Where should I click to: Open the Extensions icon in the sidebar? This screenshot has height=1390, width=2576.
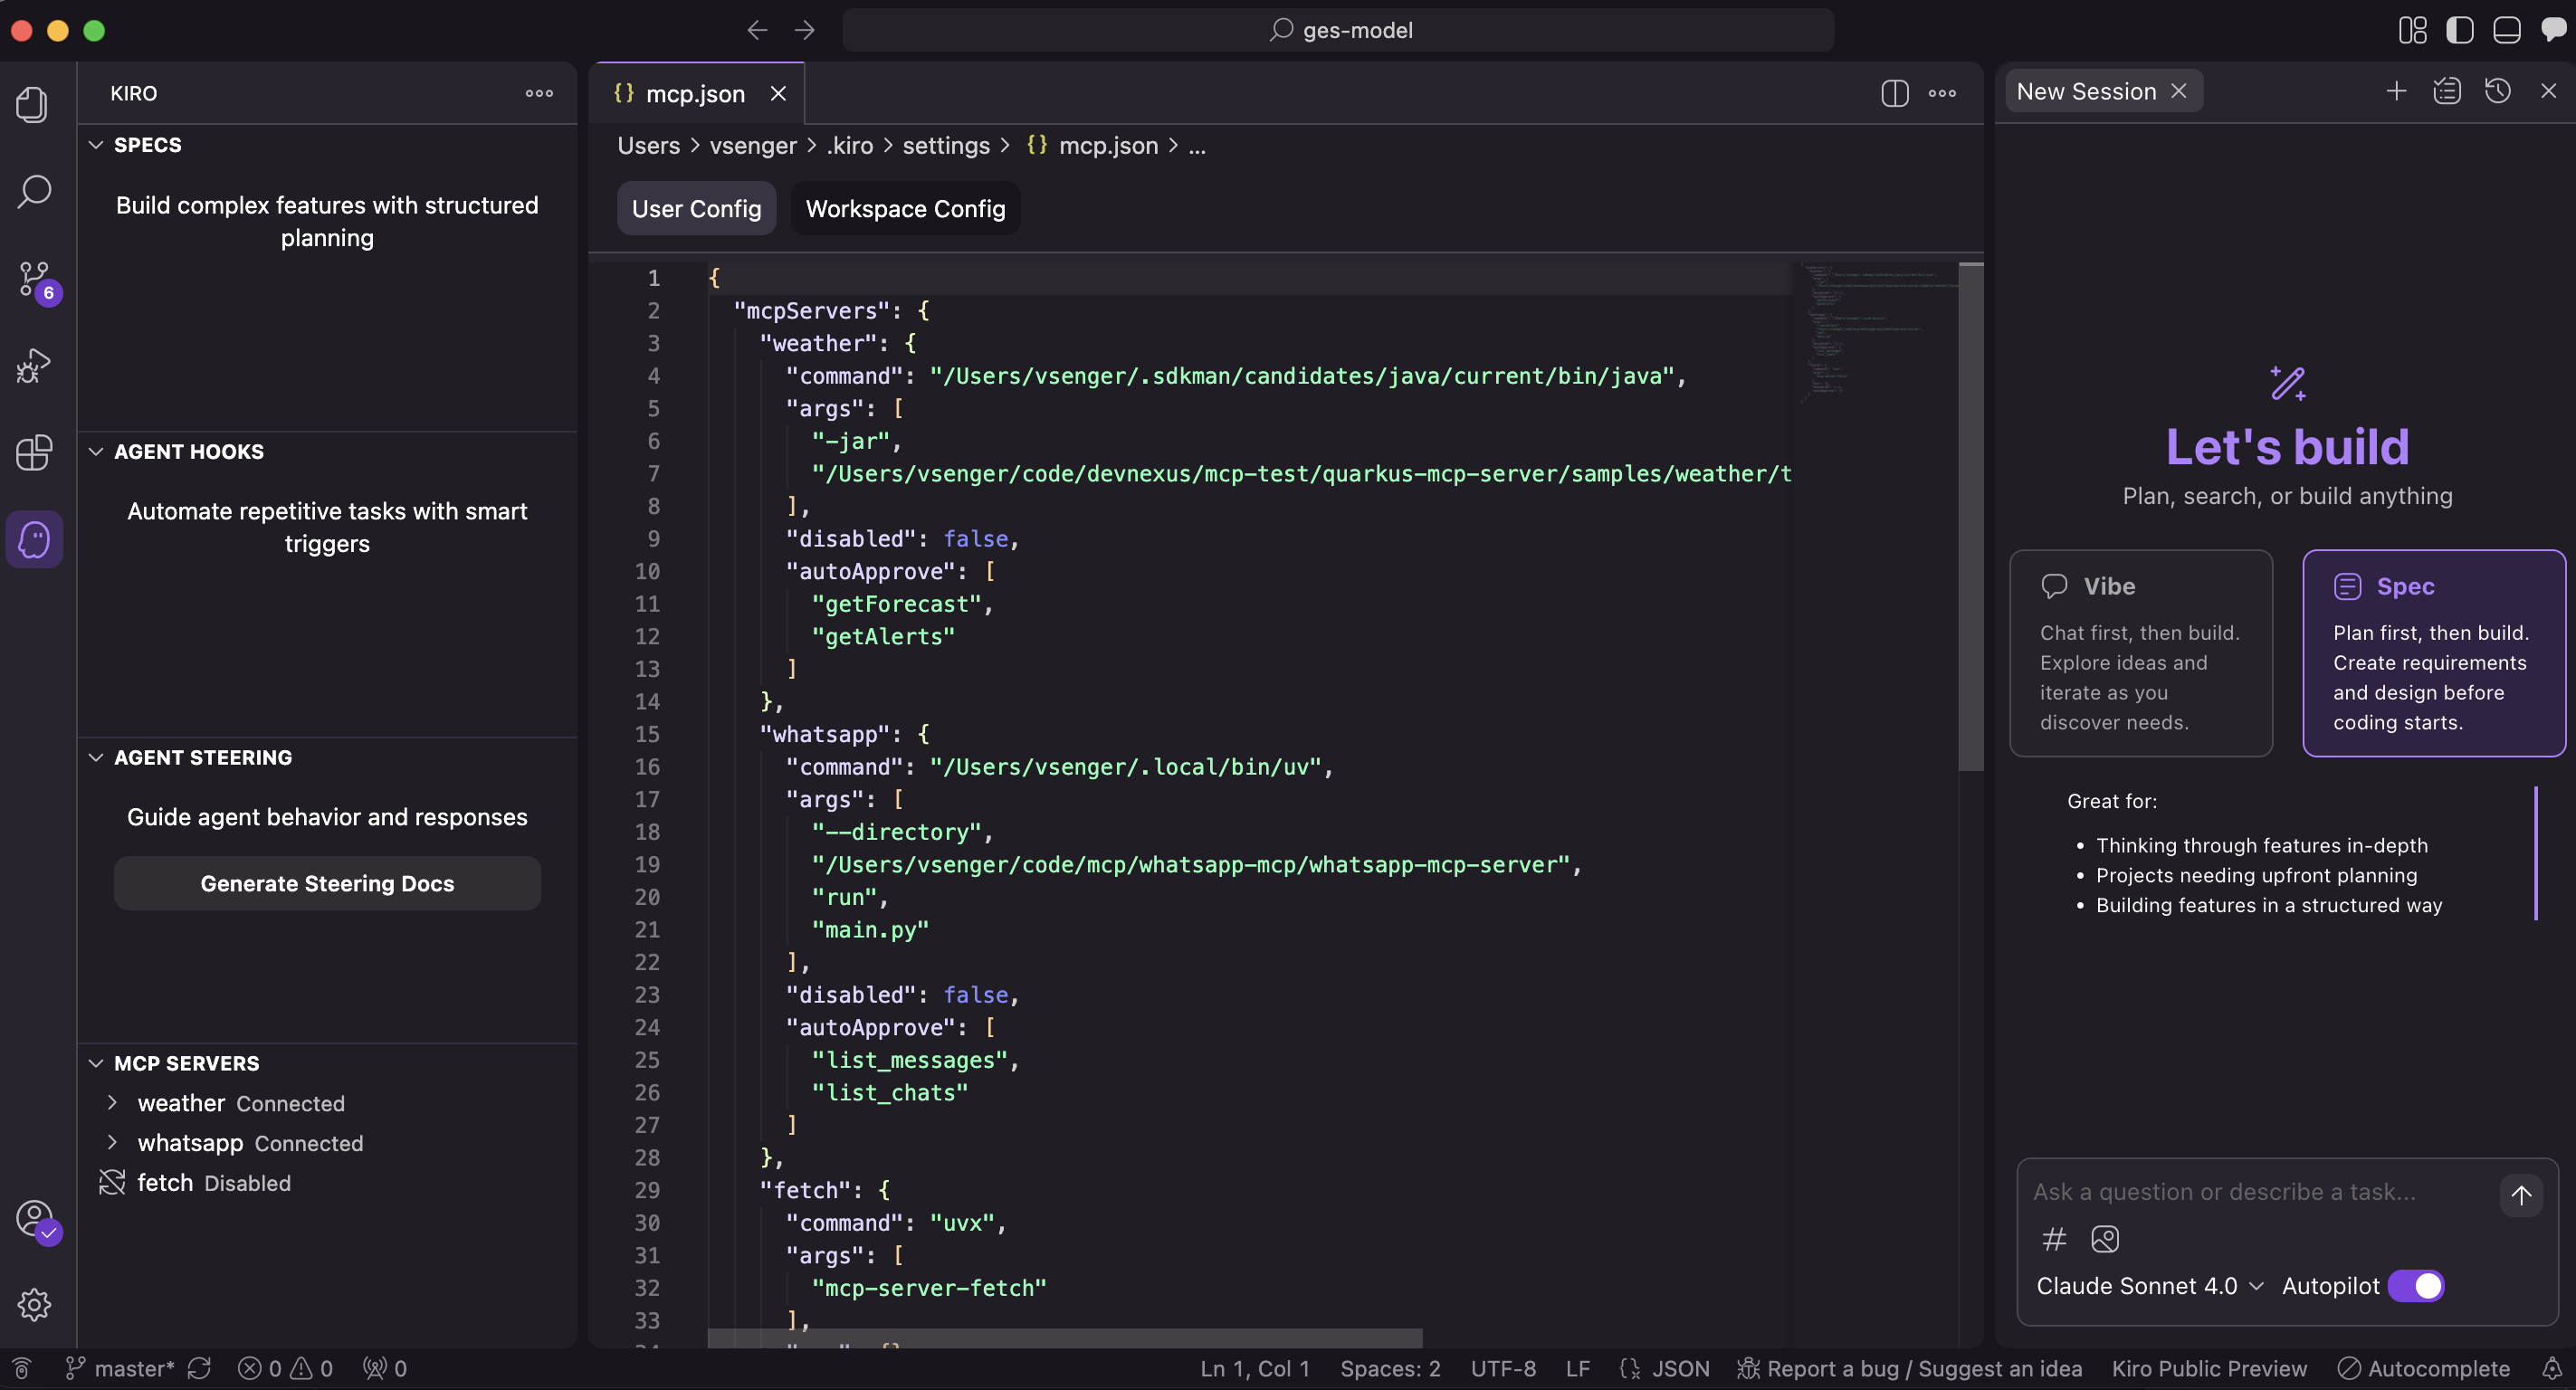point(34,453)
